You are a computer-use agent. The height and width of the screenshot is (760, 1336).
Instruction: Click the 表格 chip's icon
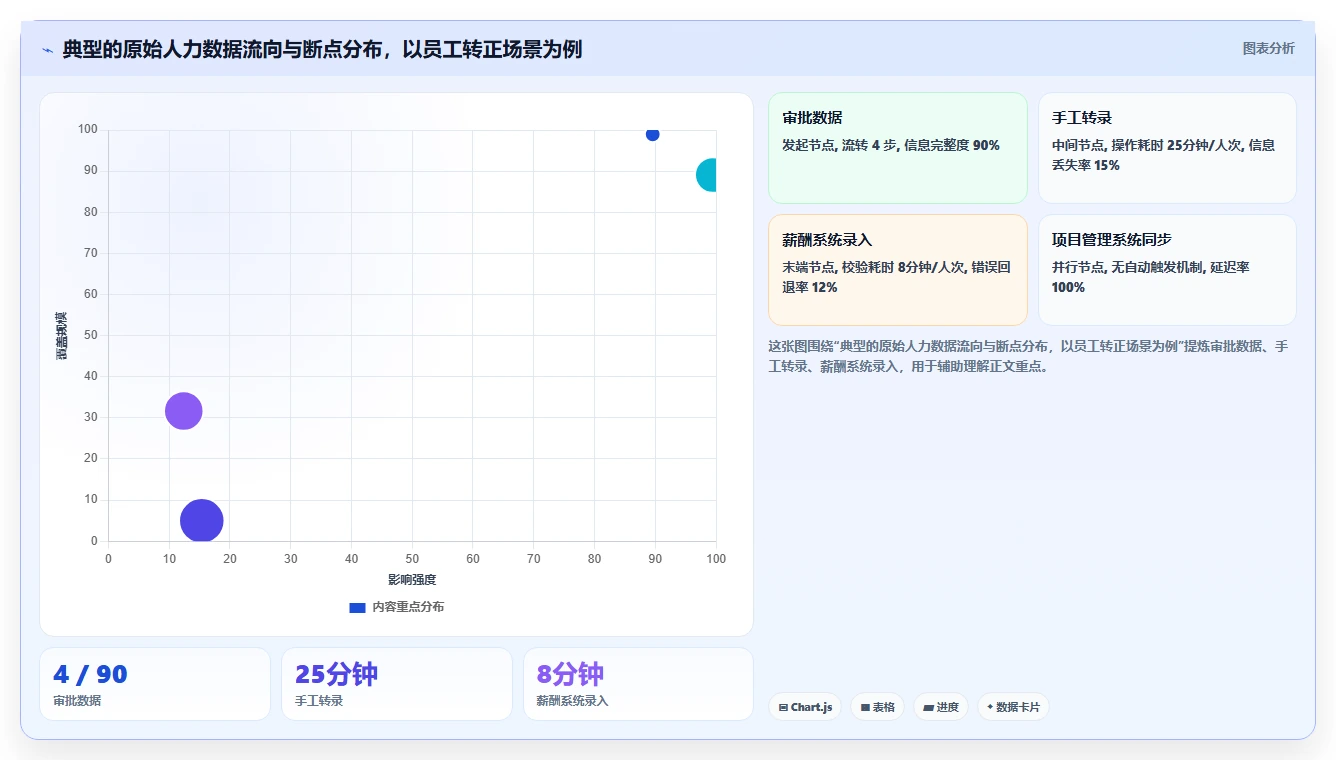[x=865, y=707]
